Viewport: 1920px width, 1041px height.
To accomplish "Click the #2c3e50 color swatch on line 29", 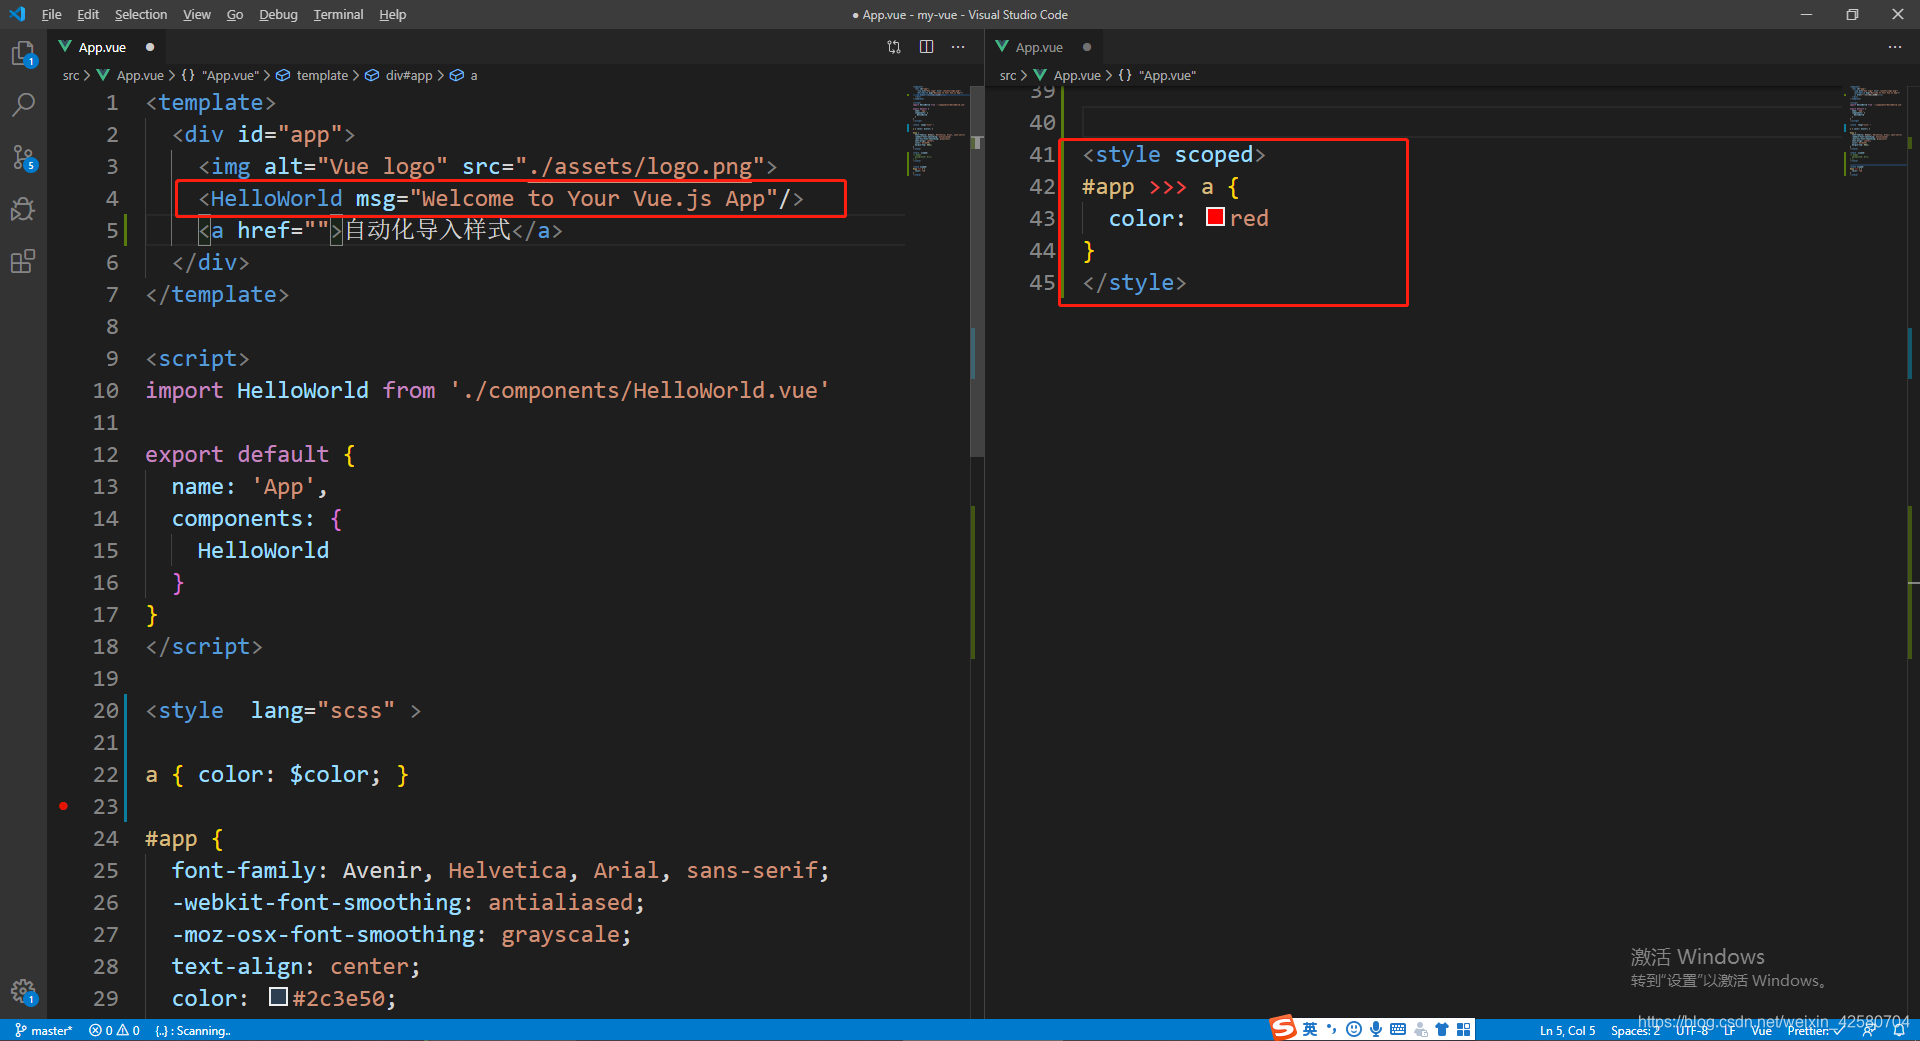I will tap(278, 997).
